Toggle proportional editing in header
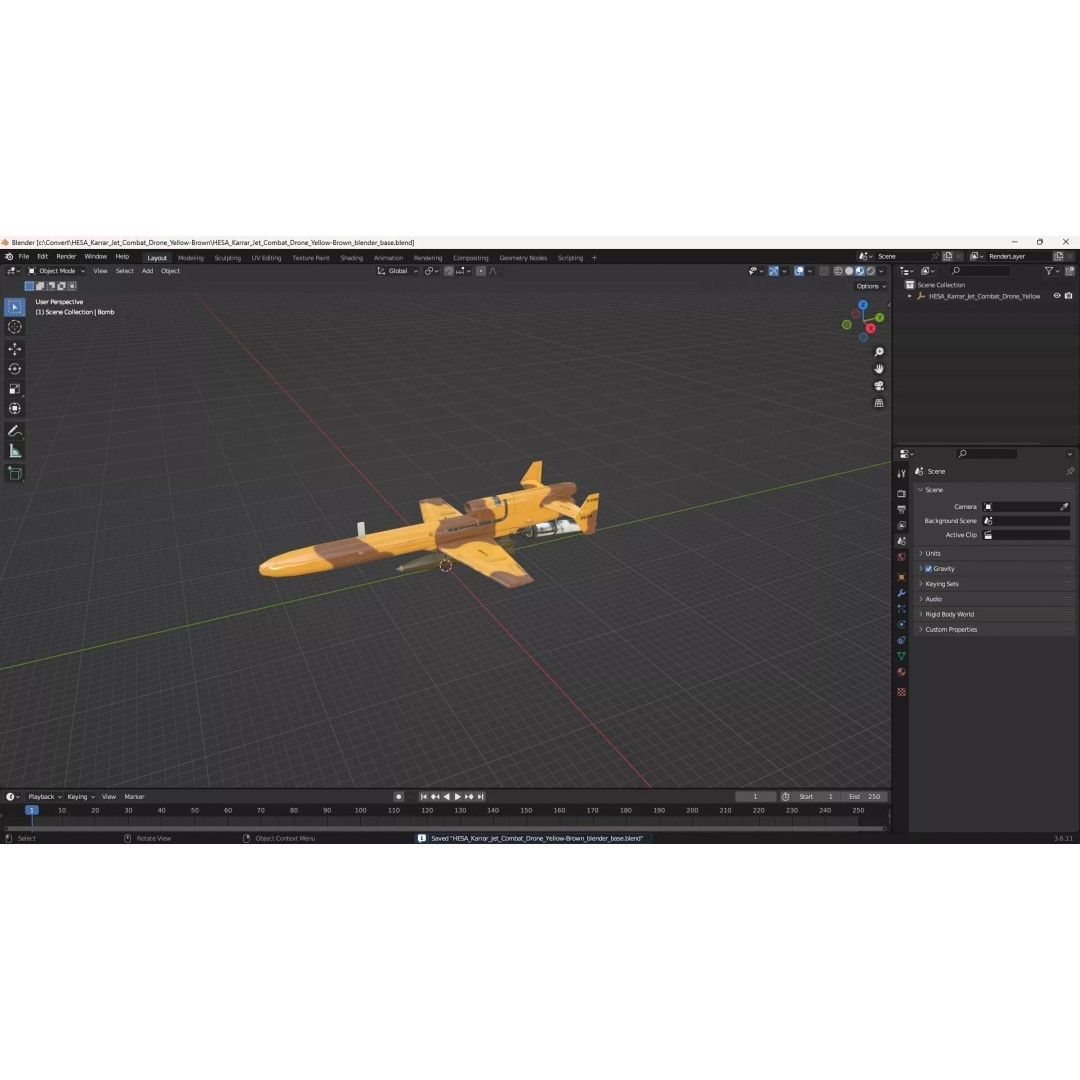The width and height of the screenshot is (1080, 1080). coord(481,271)
